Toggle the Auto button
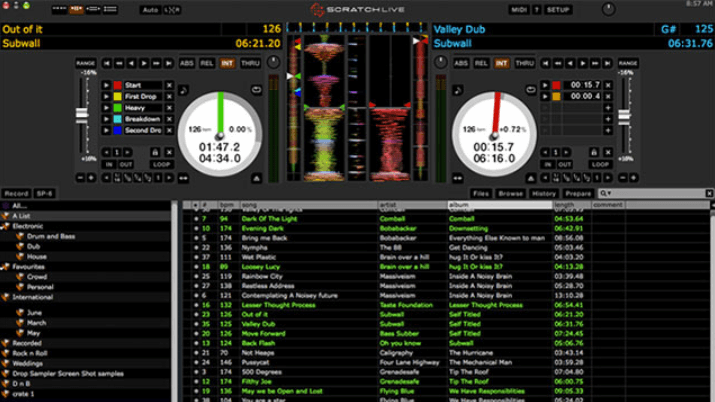Image resolution: width=715 pixels, height=402 pixels. [150, 10]
